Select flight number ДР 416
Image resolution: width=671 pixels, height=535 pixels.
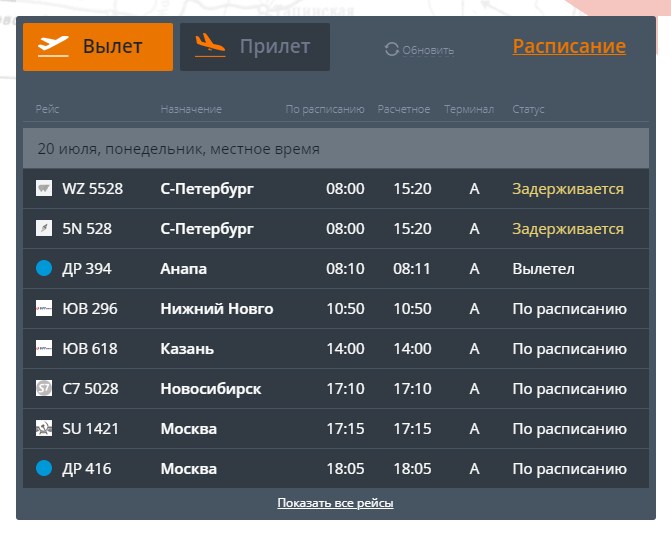pyautogui.click(x=87, y=469)
